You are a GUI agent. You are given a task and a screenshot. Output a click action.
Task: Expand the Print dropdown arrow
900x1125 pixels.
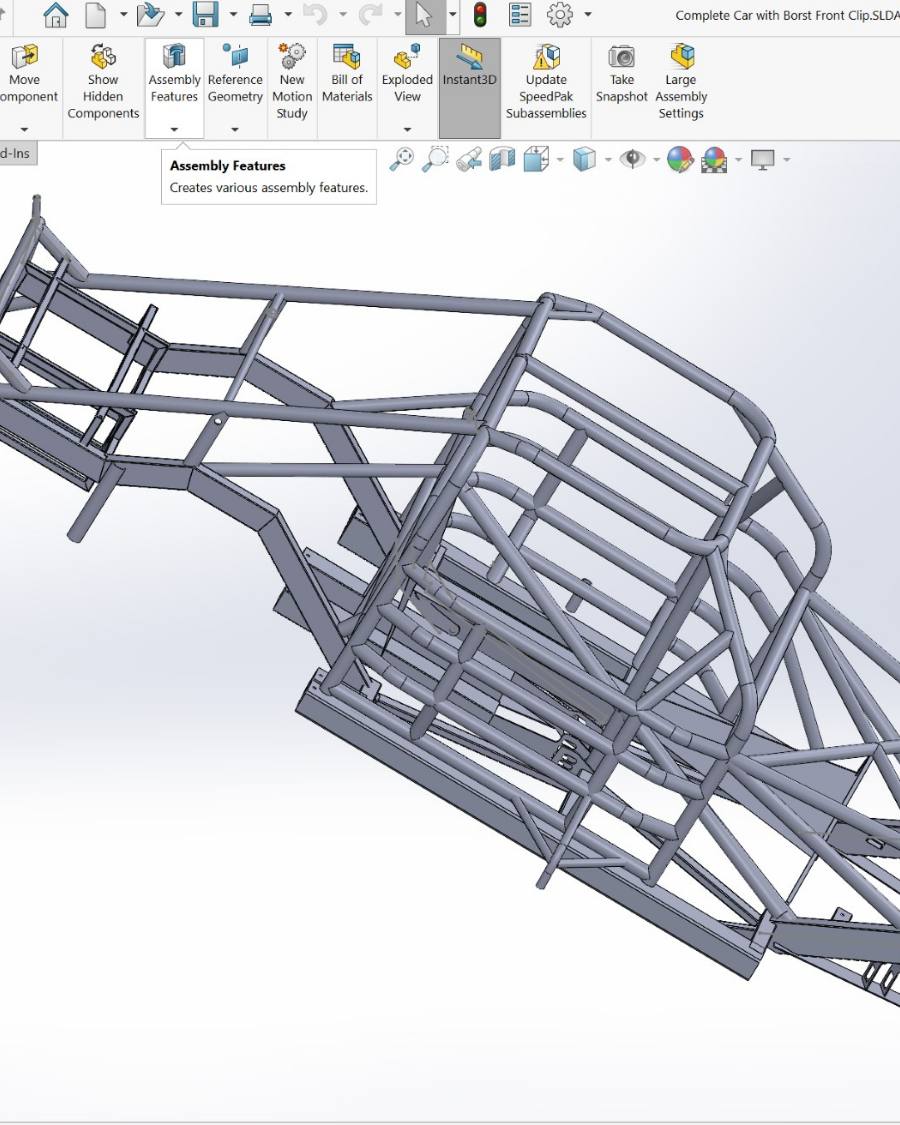288,14
